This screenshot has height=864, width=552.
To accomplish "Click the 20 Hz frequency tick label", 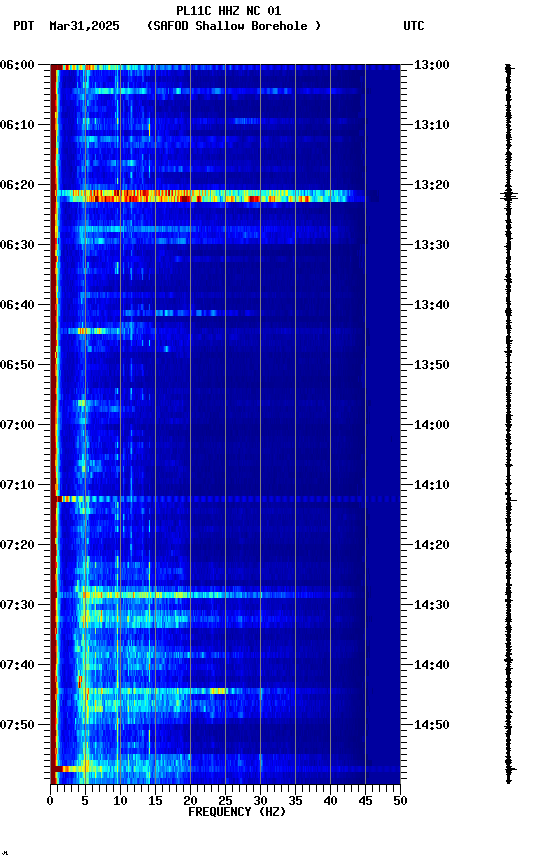I will point(190,801).
